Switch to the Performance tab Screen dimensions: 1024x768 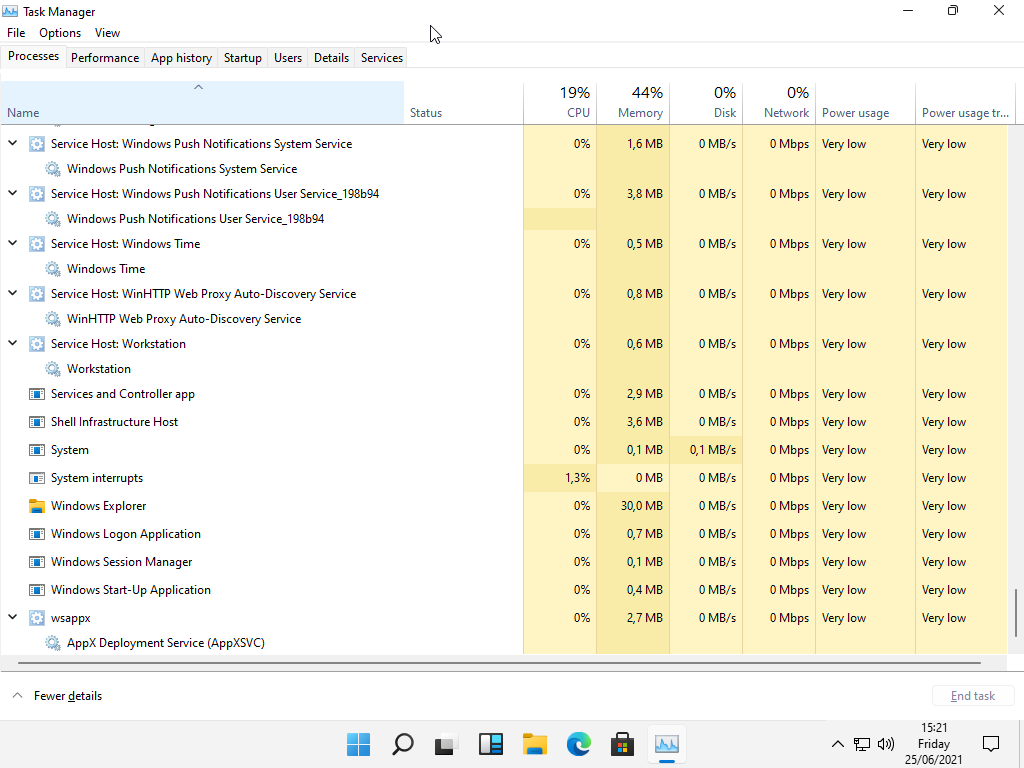105,58
